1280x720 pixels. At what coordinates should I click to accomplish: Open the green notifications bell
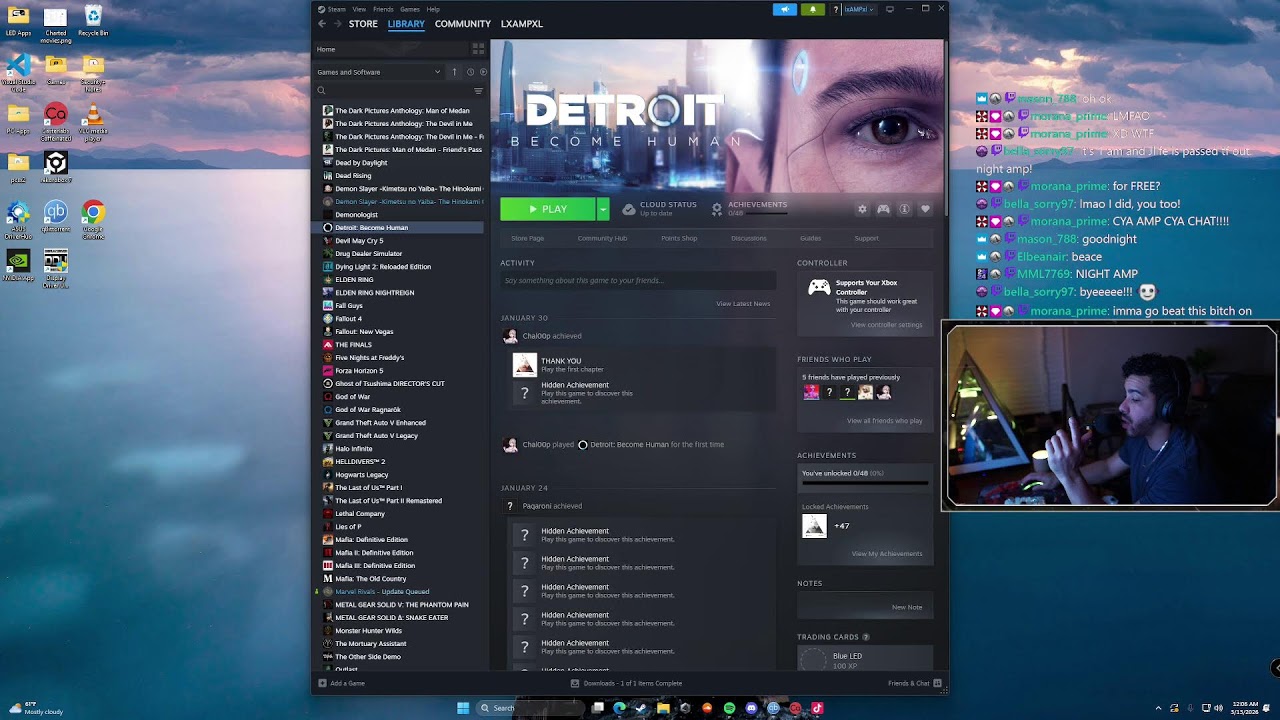[812, 9]
